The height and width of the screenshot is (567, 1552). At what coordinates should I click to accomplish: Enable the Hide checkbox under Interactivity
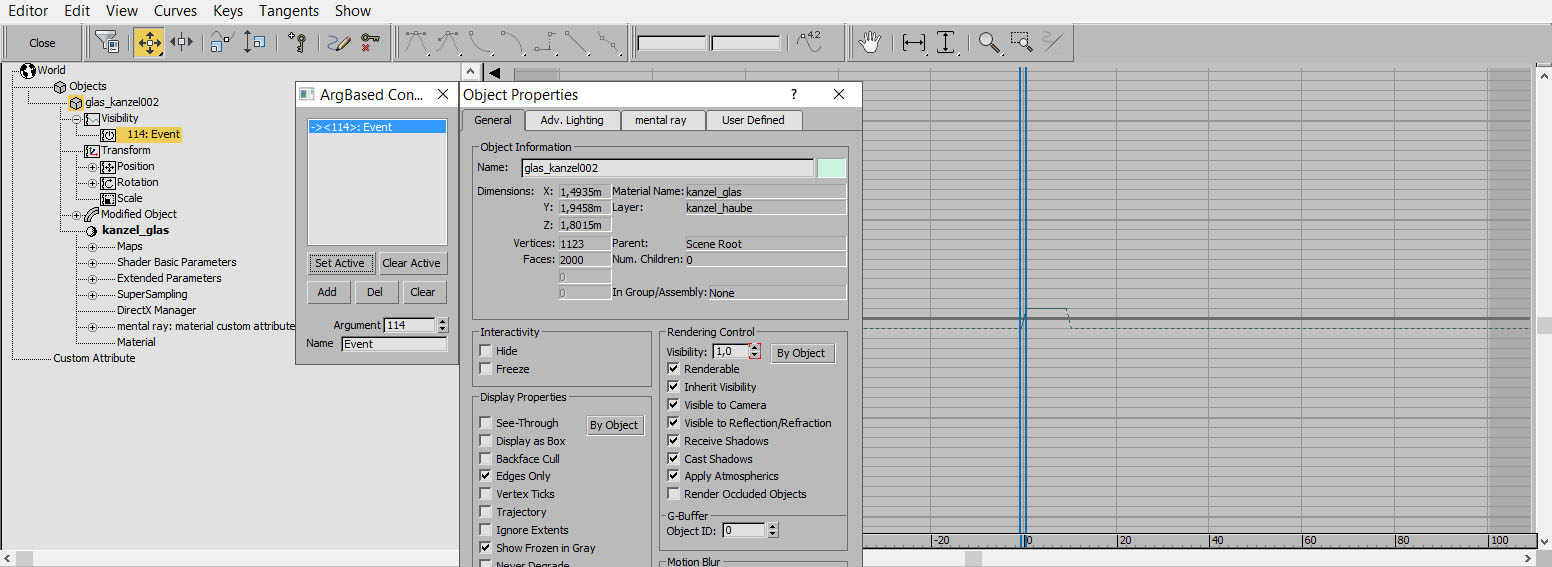[x=486, y=351]
